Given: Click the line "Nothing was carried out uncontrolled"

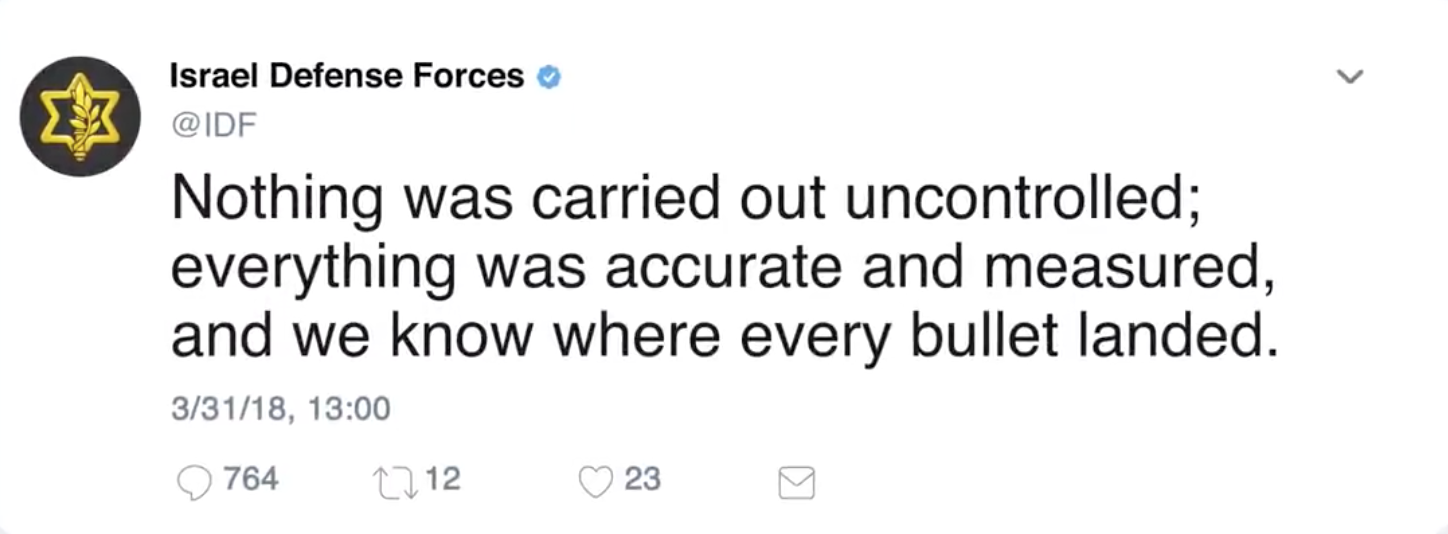Looking at the screenshot, I should [691, 199].
